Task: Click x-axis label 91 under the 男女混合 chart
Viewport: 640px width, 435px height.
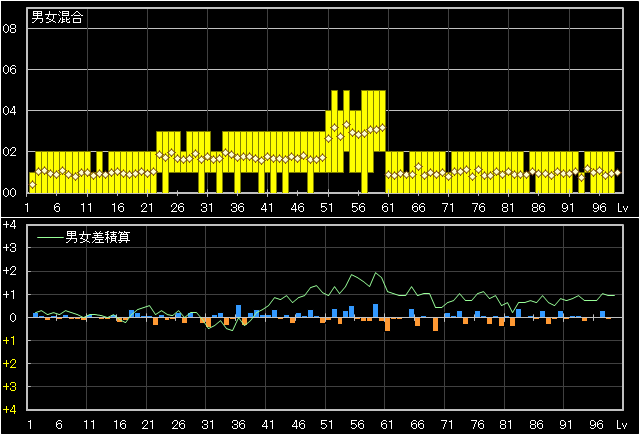Action: 568,208
